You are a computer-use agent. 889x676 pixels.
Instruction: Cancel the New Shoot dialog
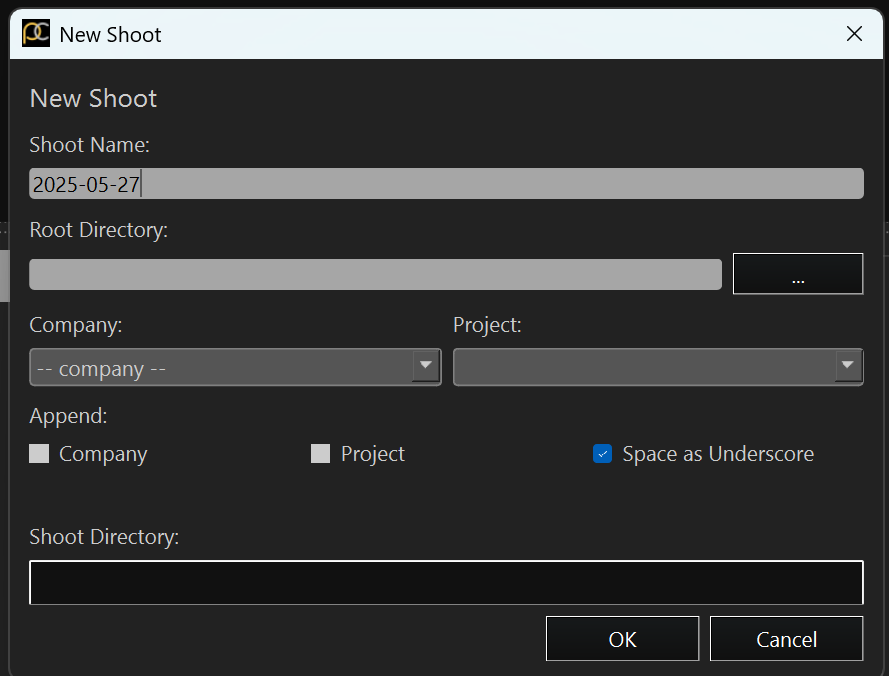[786, 639]
